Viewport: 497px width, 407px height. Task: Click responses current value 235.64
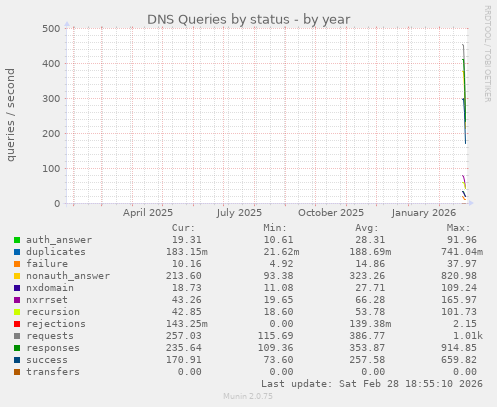pos(184,348)
